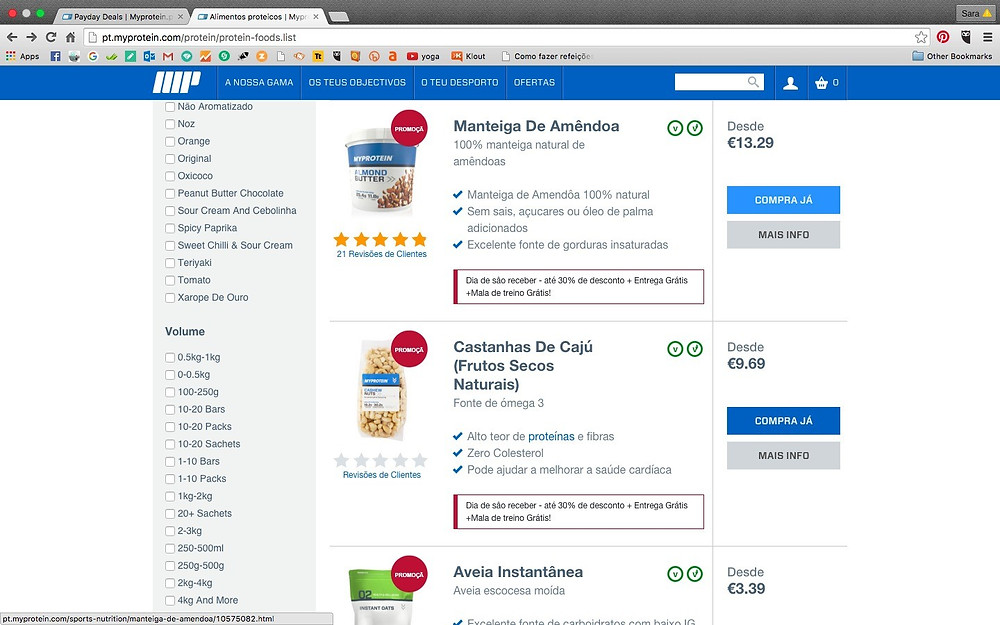The height and width of the screenshot is (625, 1000).
Task: Click COMPRA JÁ for Manteiga De Amêndoa
Action: [783, 200]
